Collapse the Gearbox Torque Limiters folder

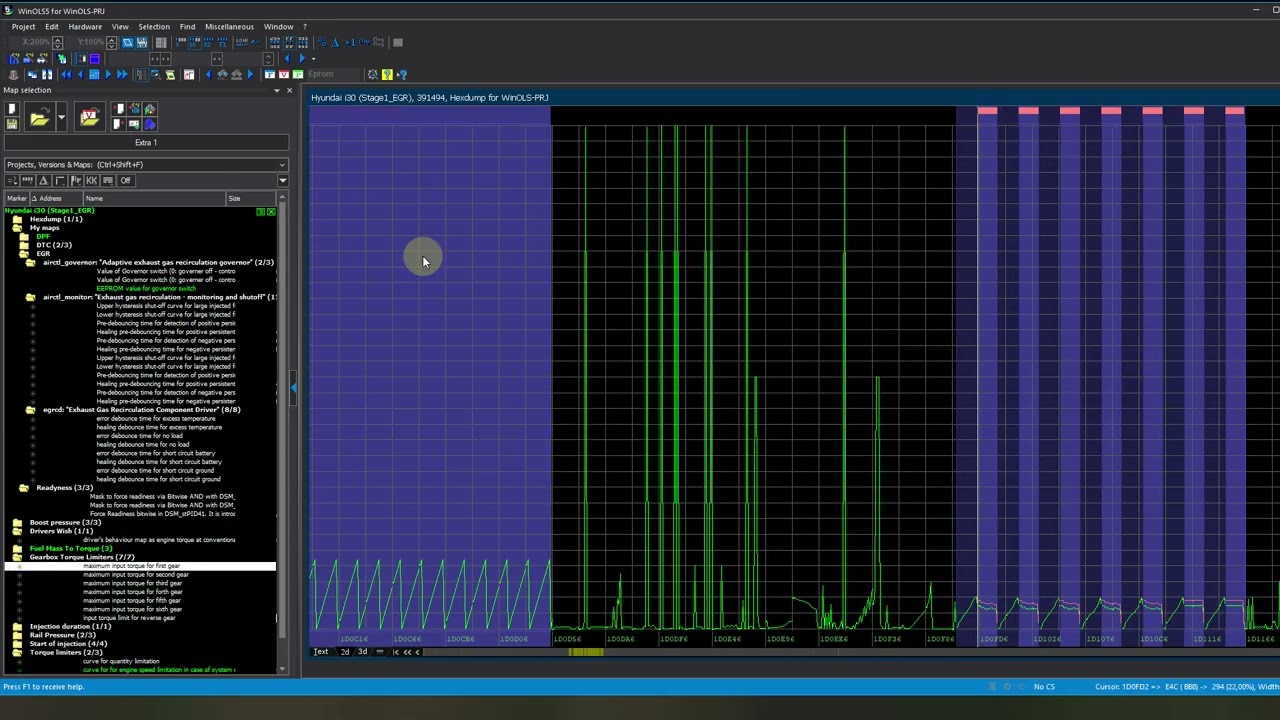point(17,557)
